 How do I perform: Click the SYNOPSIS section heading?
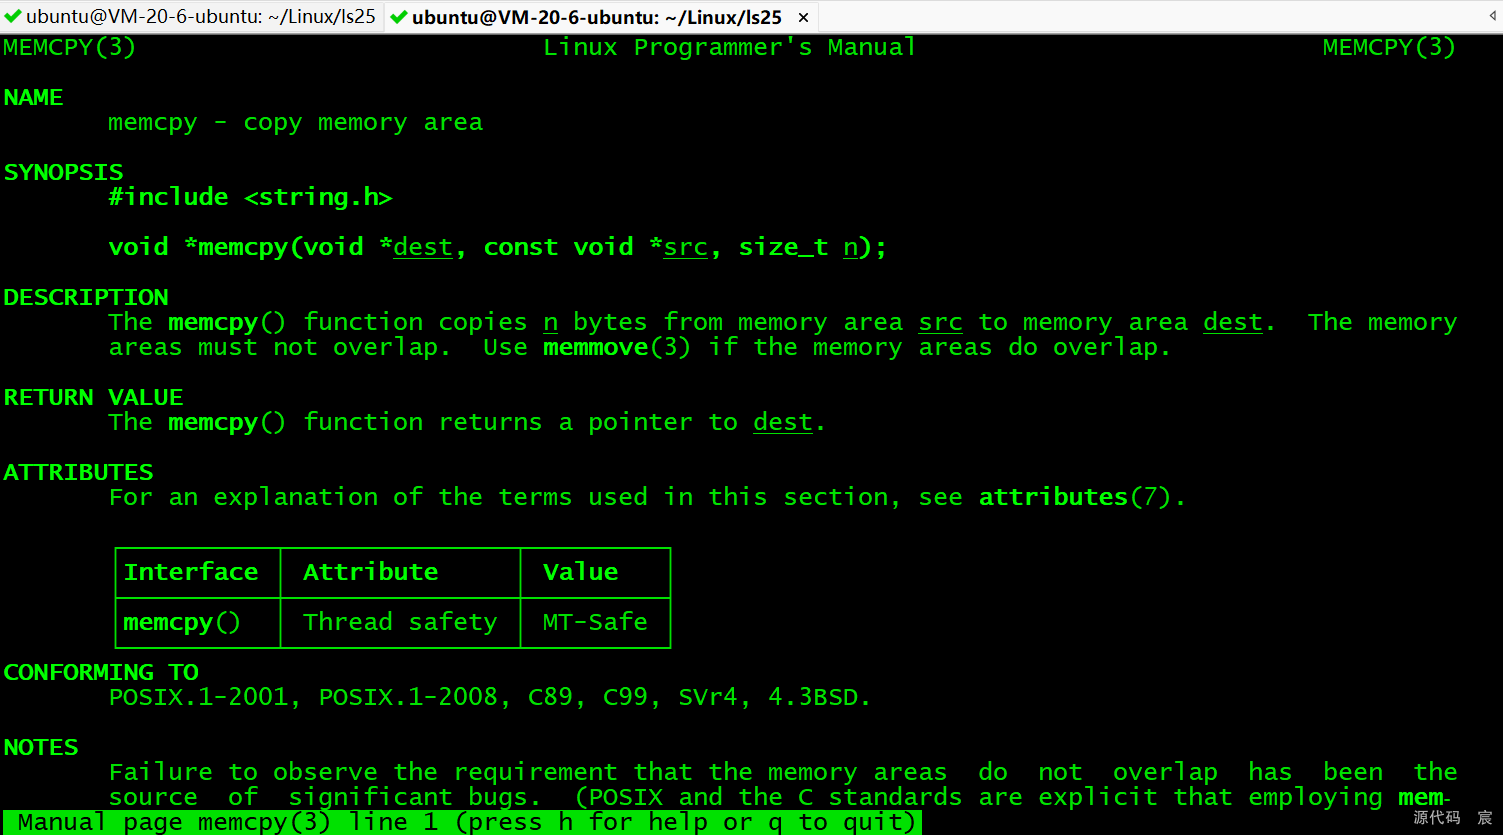click(x=63, y=172)
